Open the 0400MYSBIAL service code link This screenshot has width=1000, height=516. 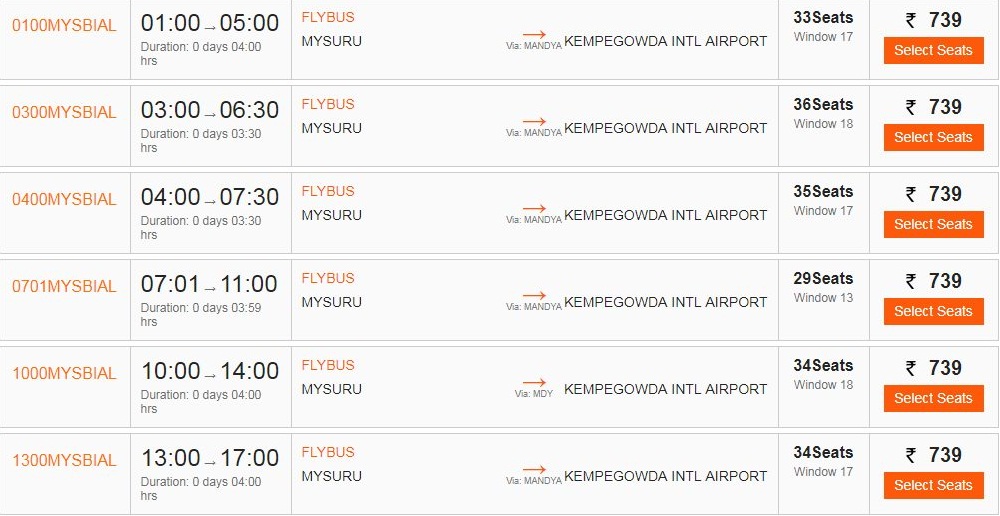tap(64, 199)
